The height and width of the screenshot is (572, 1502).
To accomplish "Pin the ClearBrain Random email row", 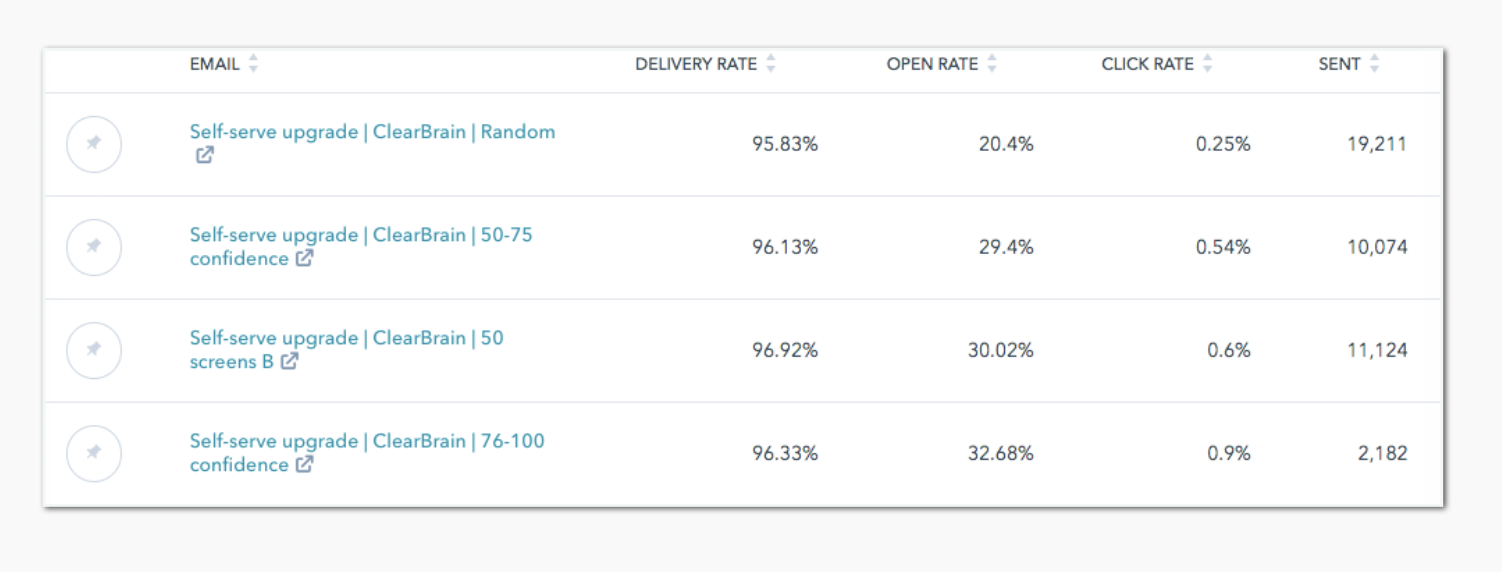I will pyautogui.click(x=94, y=144).
